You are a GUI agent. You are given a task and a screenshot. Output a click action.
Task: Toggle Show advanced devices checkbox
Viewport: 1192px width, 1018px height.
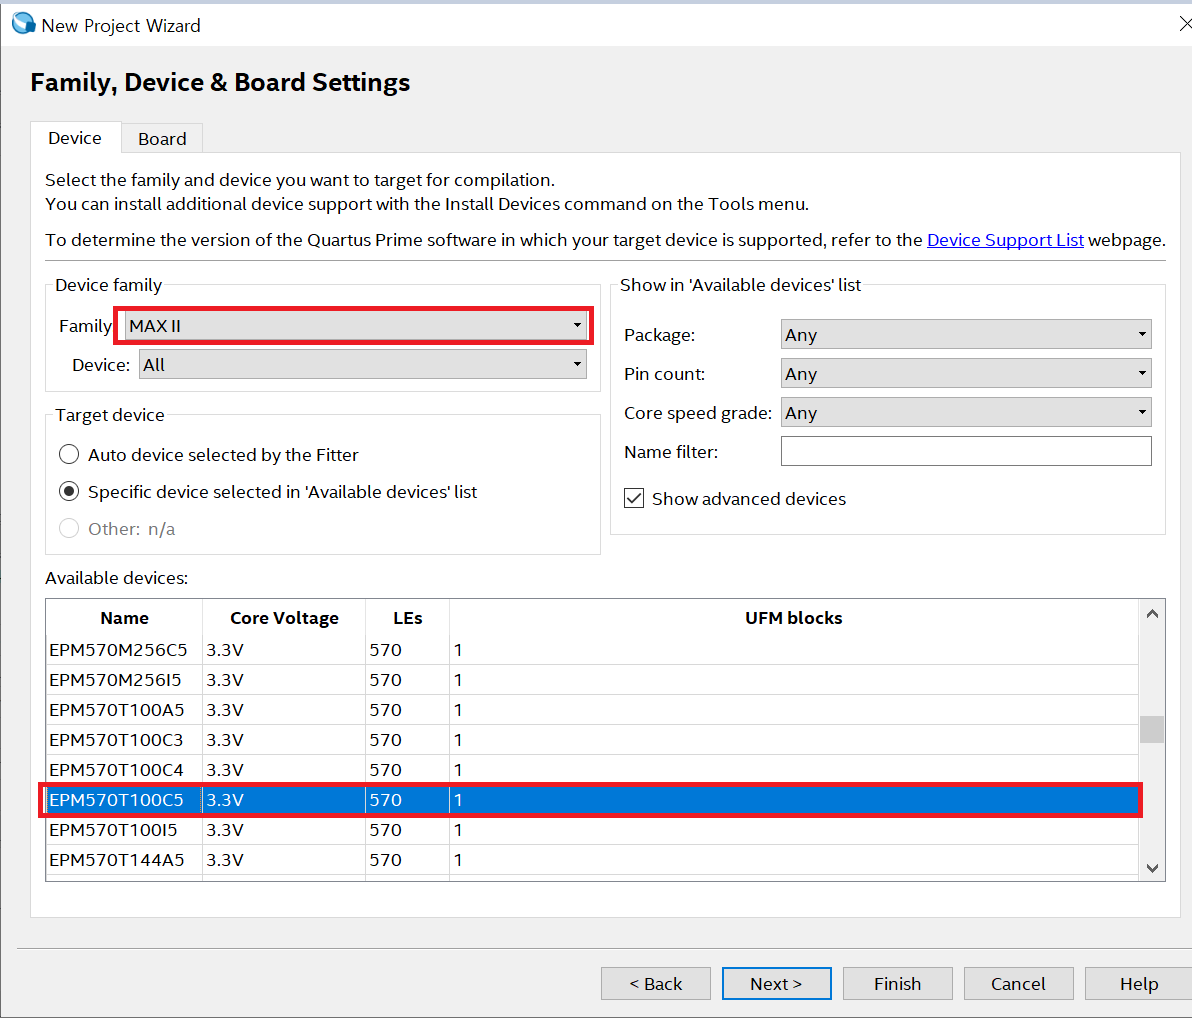click(634, 499)
